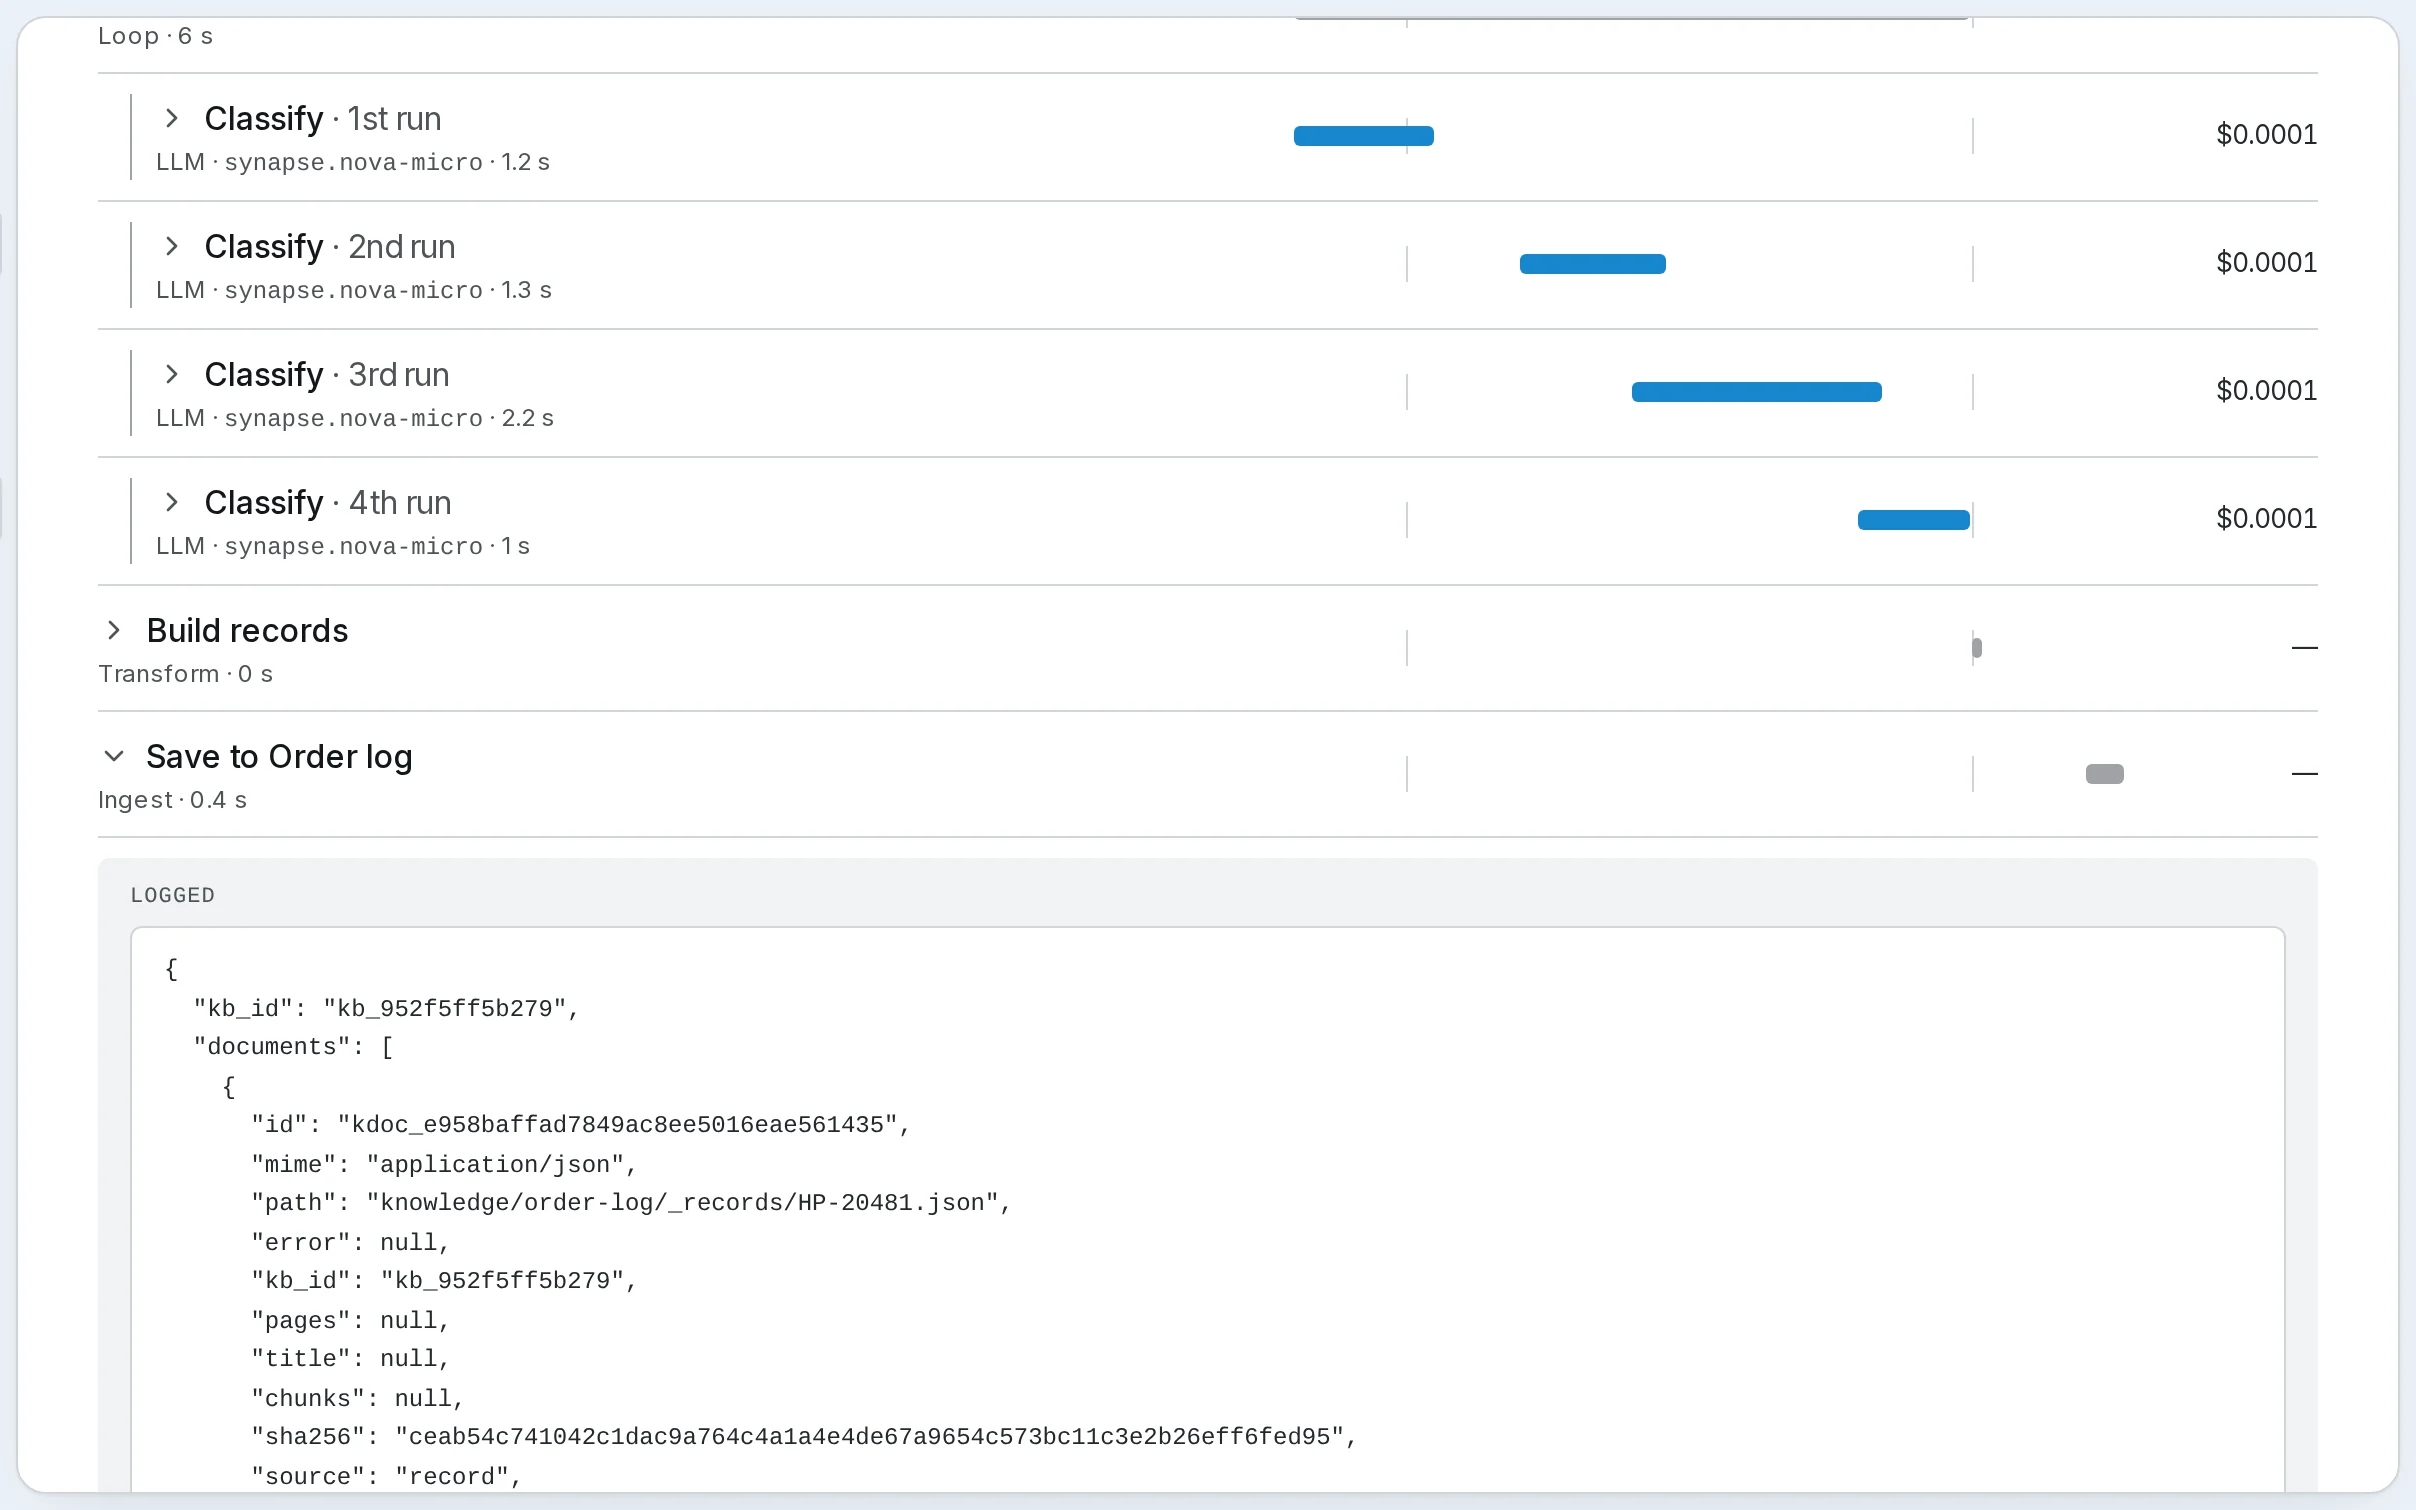
Task: Open the Classify 2nd run title
Action: point(330,247)
